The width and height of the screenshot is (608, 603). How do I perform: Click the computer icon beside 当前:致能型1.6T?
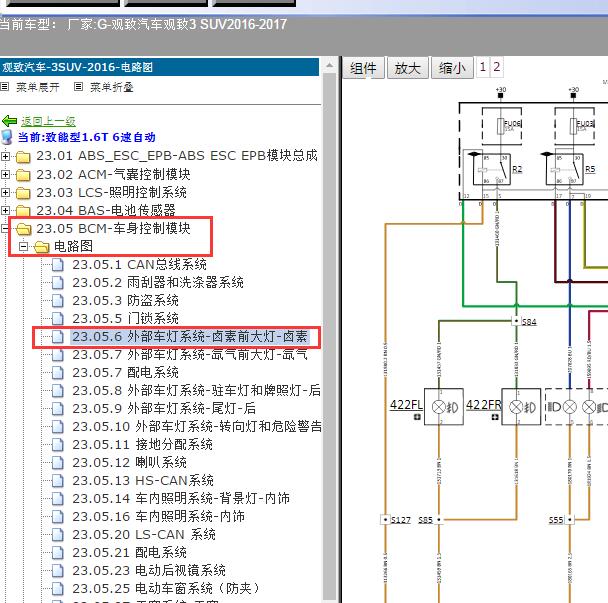click(x=7, y=137)
